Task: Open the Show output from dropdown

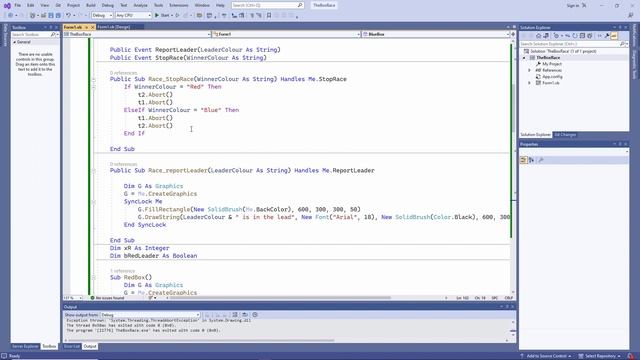Action: pyautogui.click(x=150, y=315)
